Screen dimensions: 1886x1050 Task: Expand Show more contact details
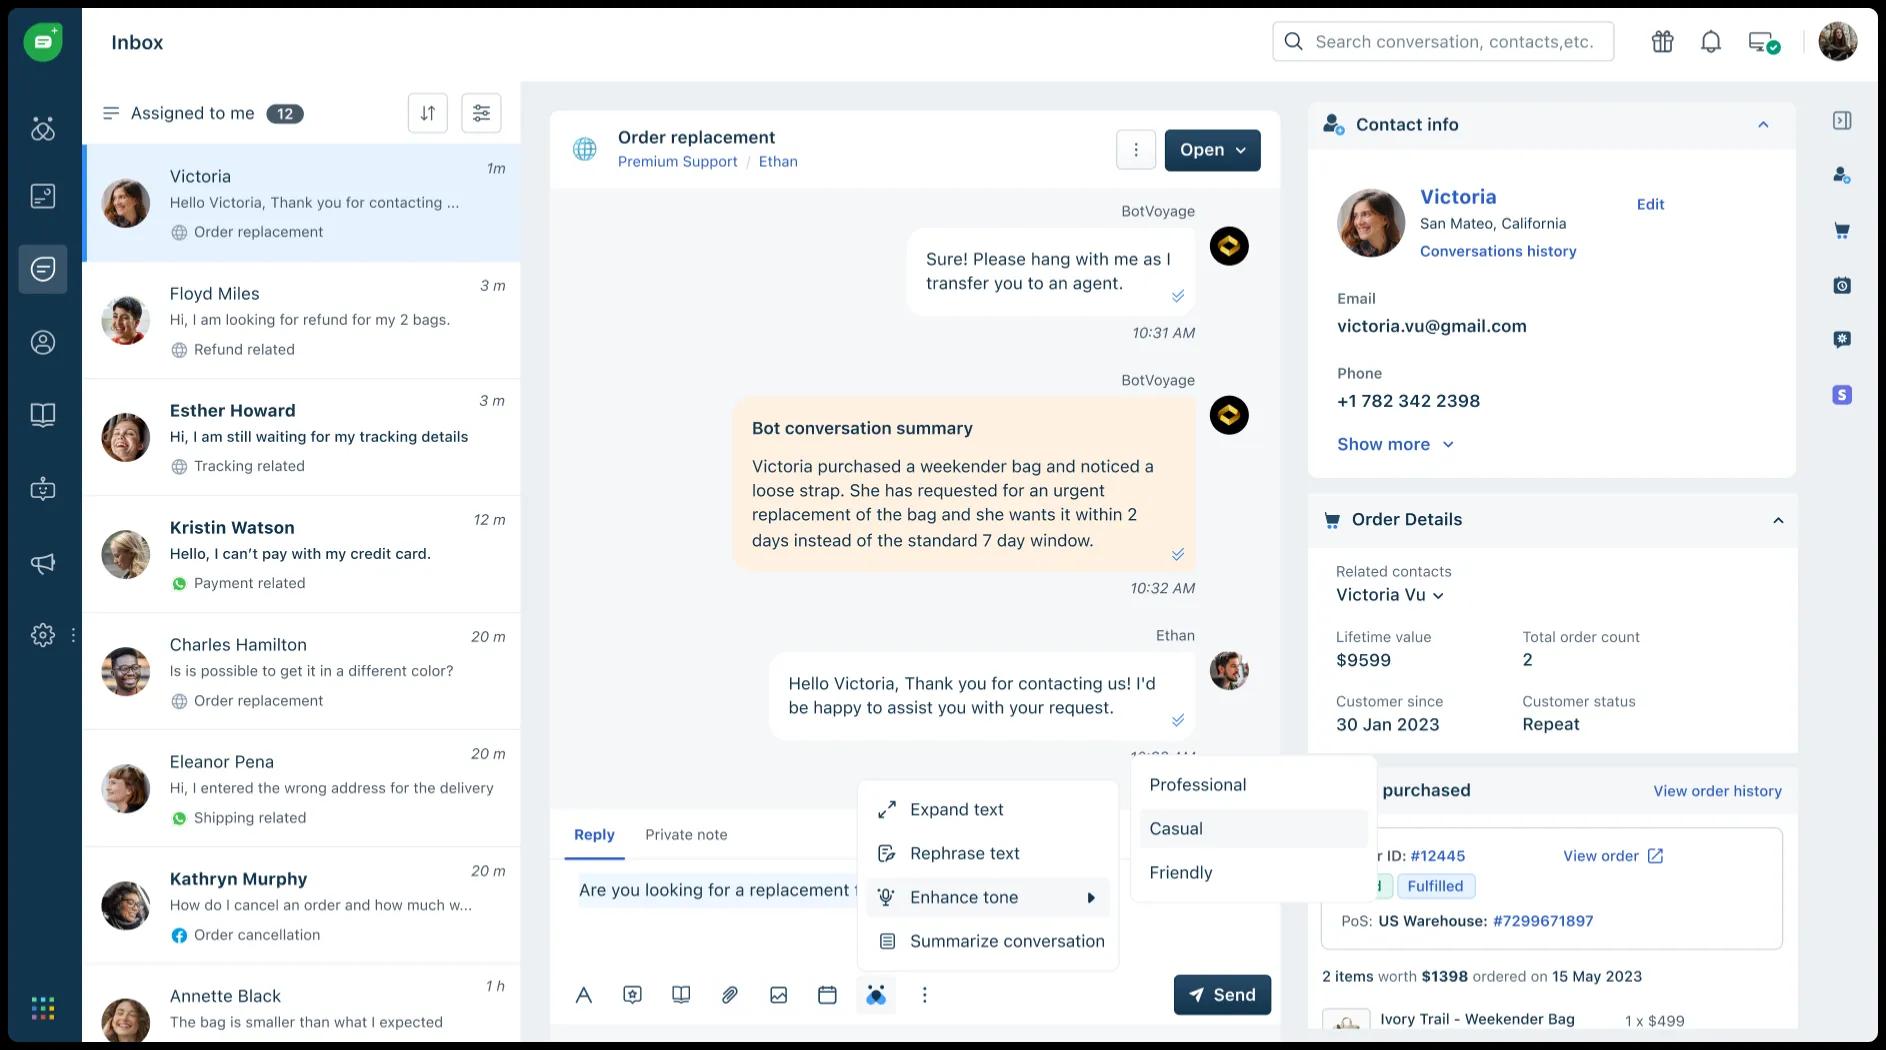pyautogui.click(x=1395, y=444)
